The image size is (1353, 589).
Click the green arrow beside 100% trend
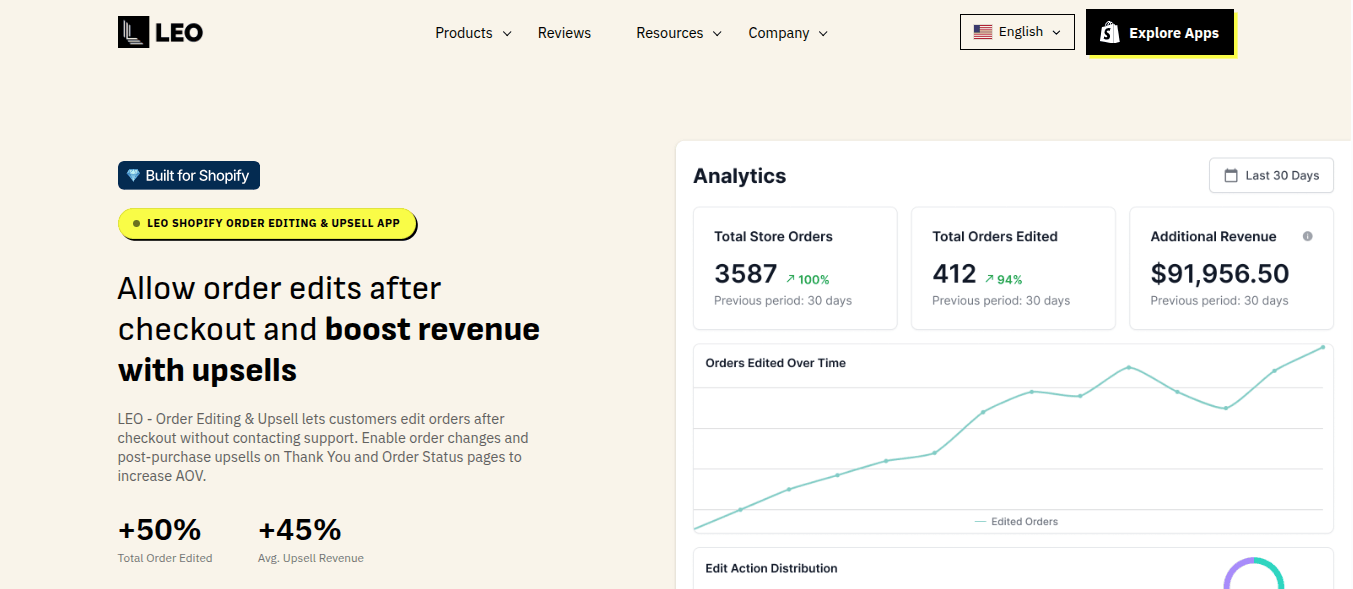pos(790,279)
